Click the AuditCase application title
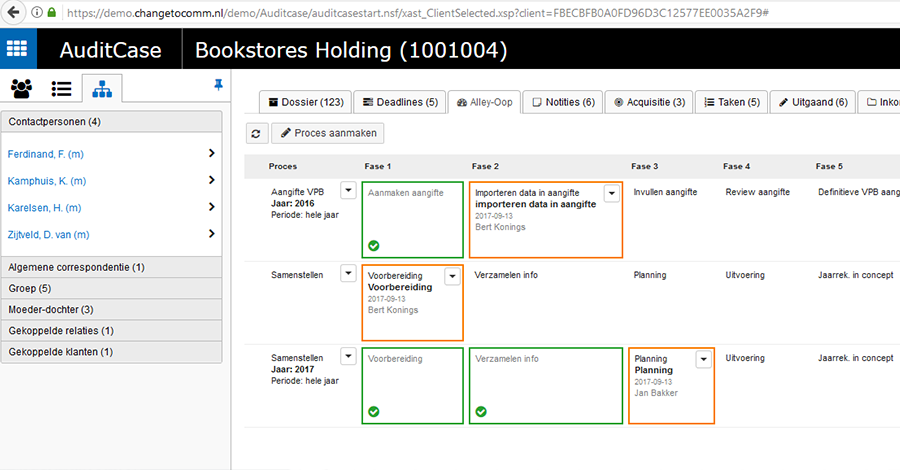 pos(110,50)
